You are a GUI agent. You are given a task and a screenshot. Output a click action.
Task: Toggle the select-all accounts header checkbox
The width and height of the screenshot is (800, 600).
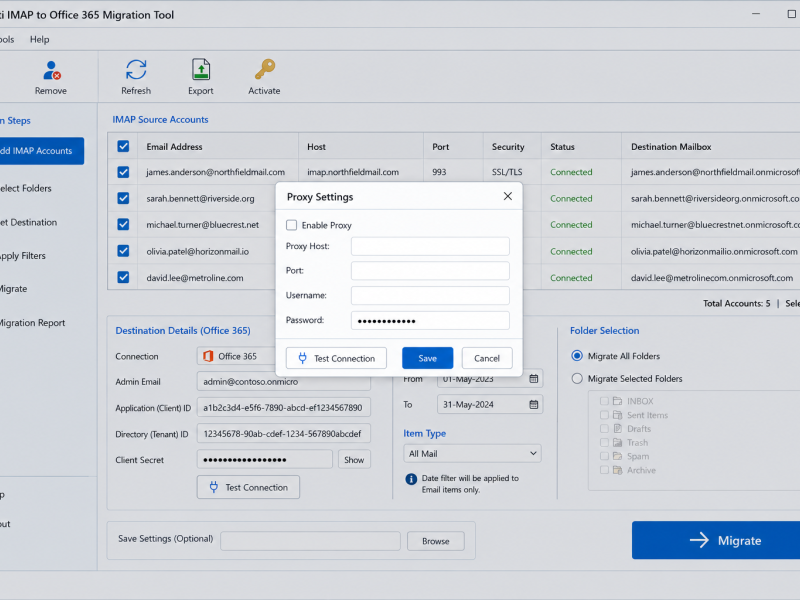click(123, 146)
